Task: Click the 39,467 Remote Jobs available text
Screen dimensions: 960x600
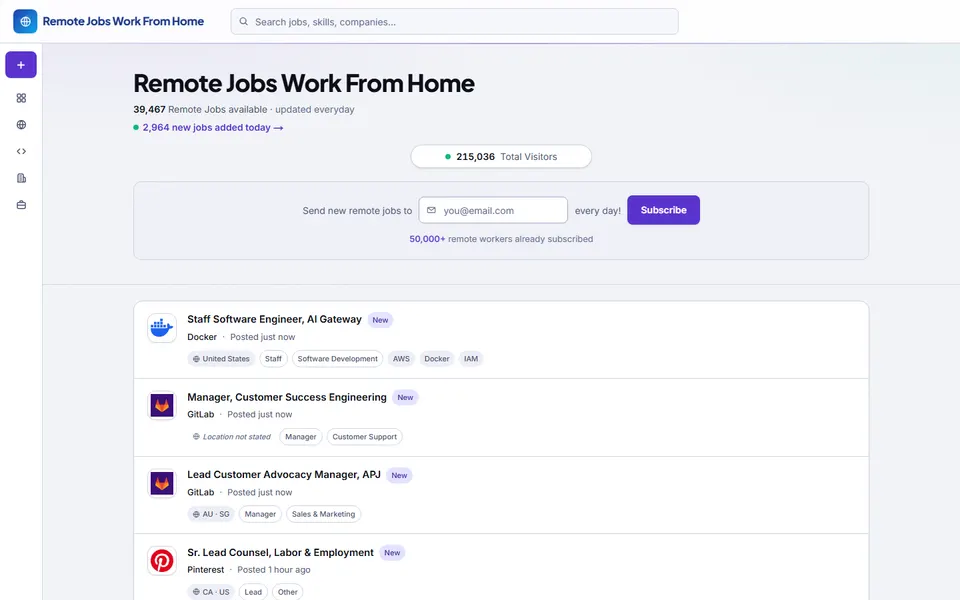Action: (x=200, y=110)
